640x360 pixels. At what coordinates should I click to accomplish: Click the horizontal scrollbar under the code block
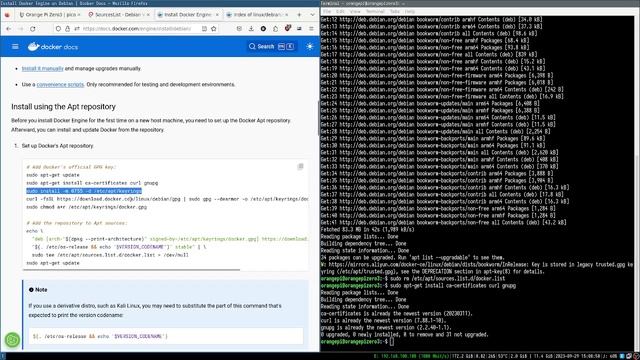131,269
